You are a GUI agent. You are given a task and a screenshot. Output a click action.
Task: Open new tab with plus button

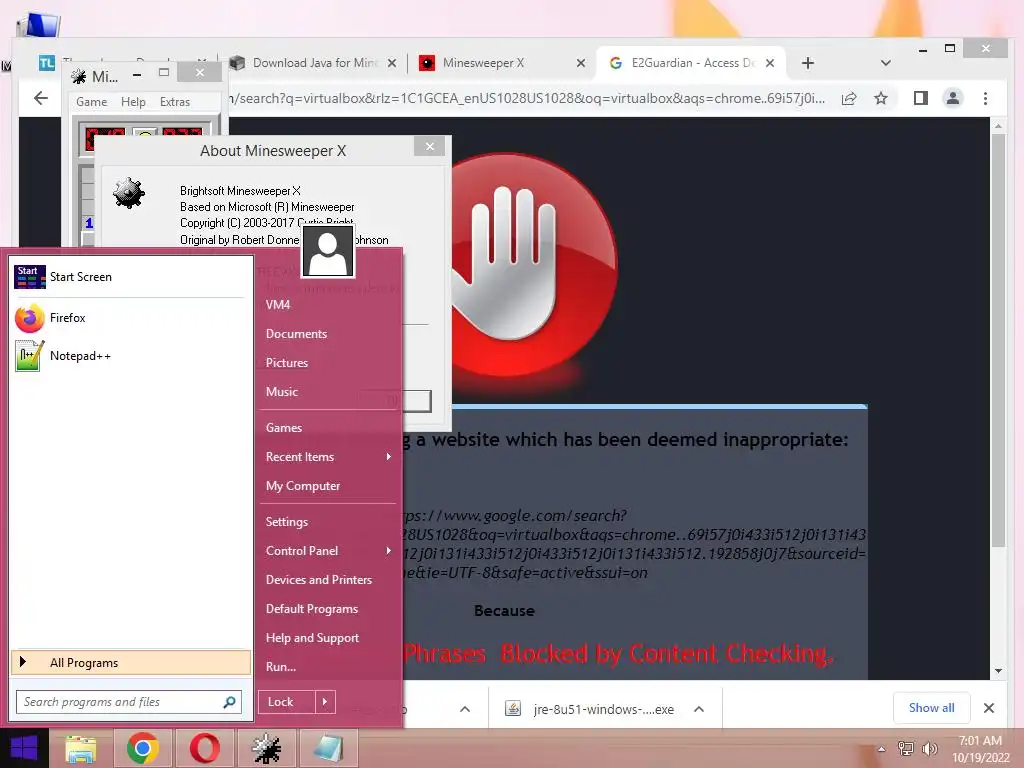pos(808,63)
